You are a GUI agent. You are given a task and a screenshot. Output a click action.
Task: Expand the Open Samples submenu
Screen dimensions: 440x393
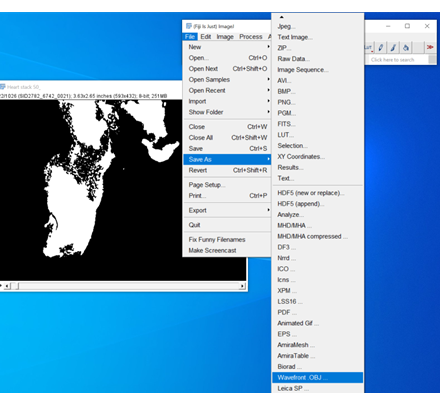click(x=227, y=80)
